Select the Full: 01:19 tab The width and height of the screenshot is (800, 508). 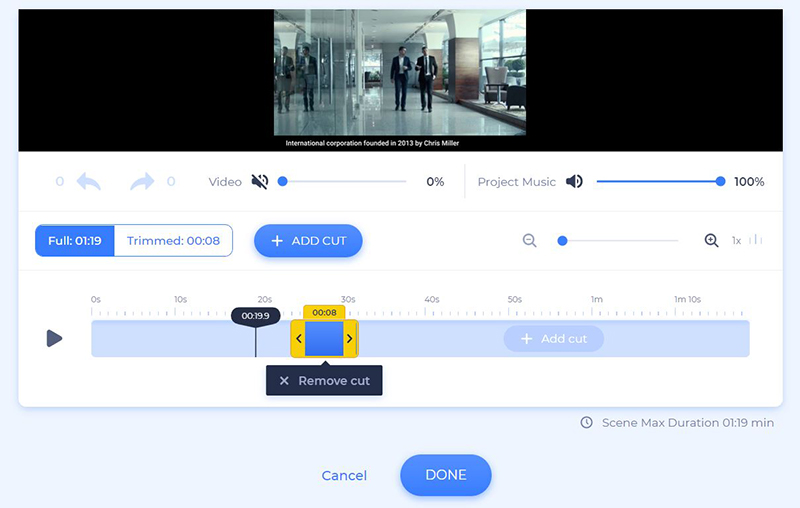point(75,241)
